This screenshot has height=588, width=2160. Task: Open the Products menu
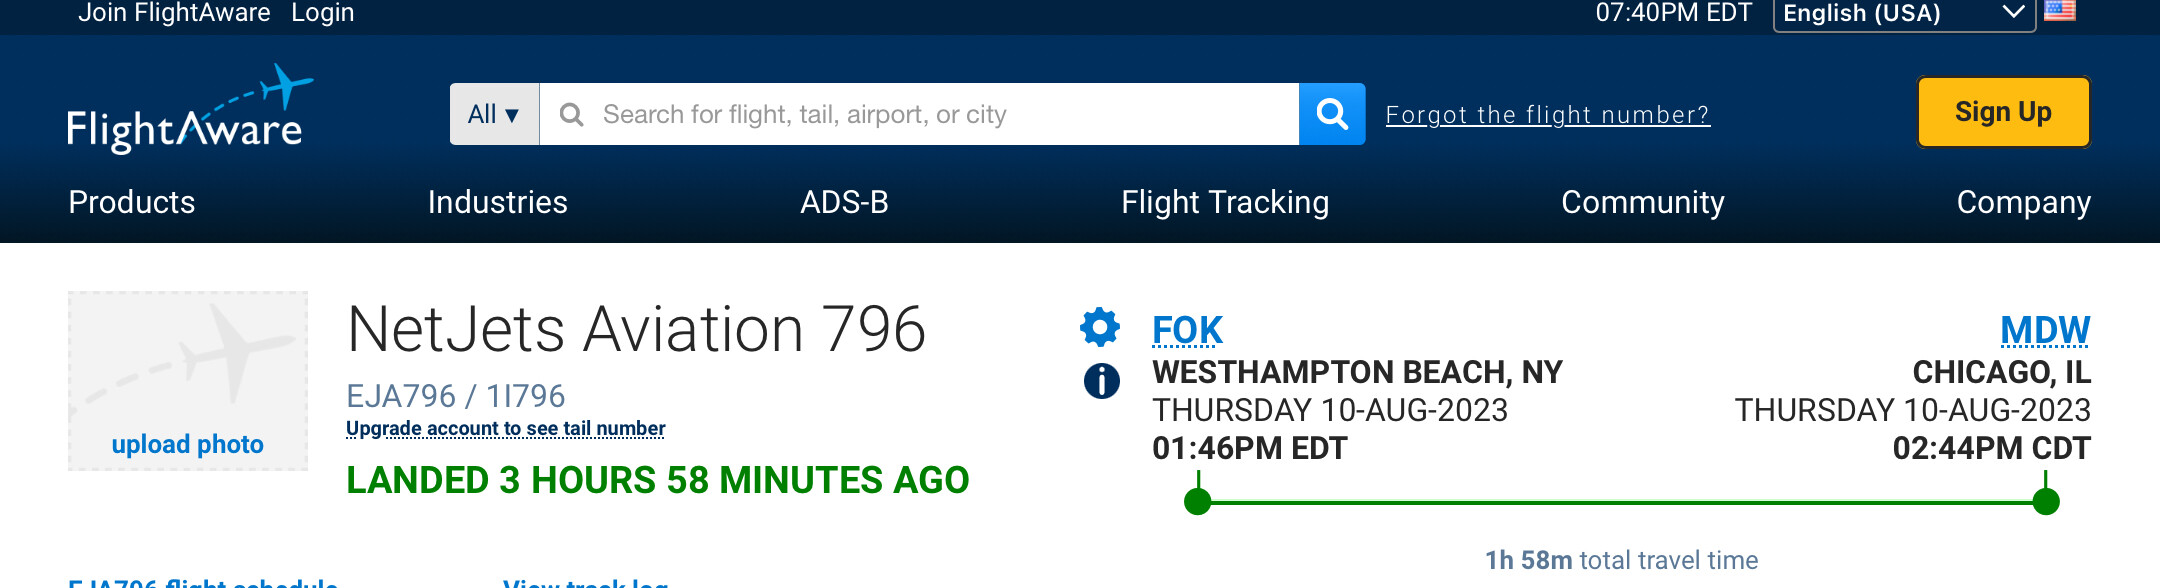click(x=132, y=202)
